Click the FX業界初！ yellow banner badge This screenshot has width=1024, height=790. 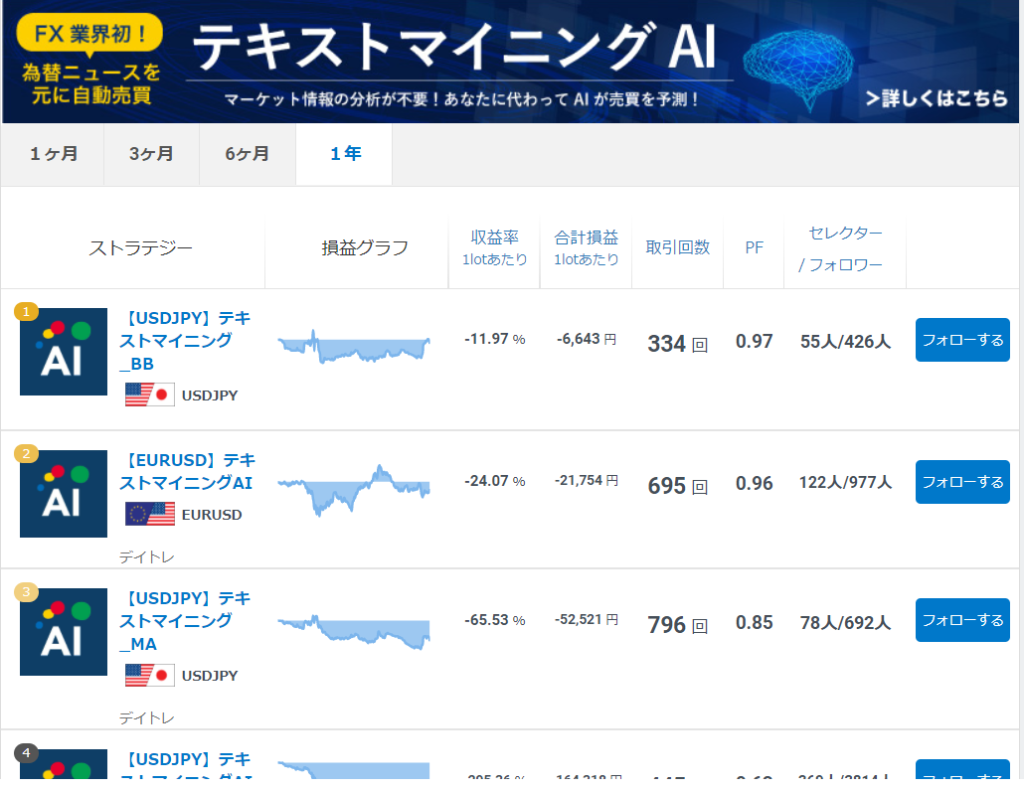click(89, 33)
